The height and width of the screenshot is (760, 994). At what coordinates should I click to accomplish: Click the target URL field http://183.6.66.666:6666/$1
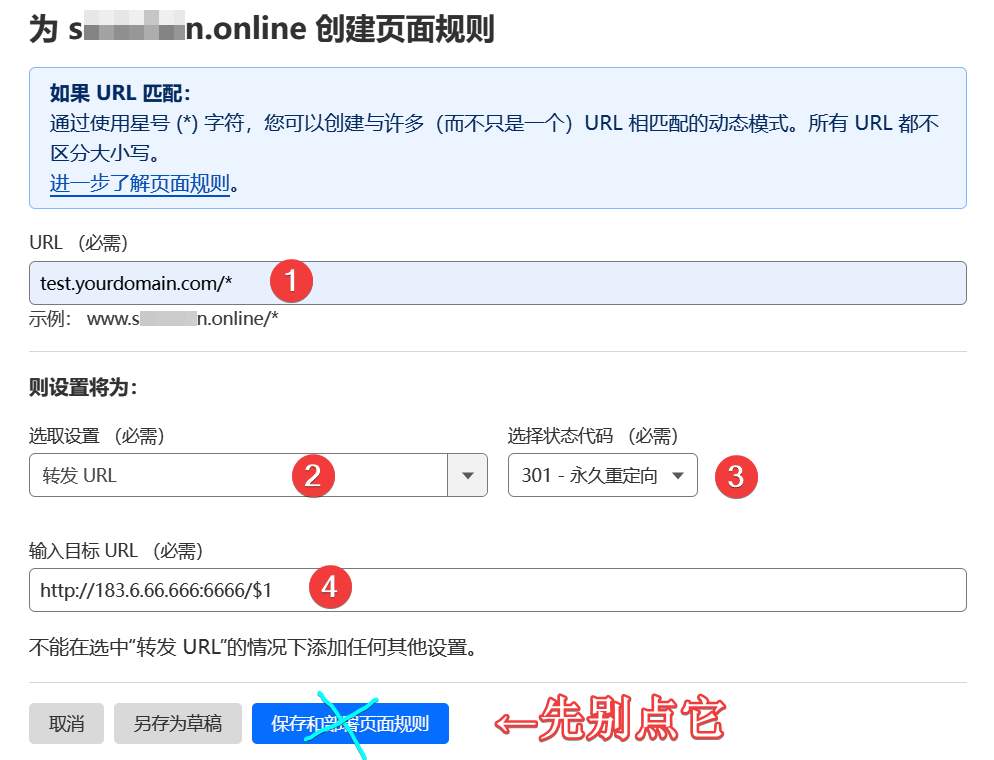pyautogui.click(x=498, y=590)
